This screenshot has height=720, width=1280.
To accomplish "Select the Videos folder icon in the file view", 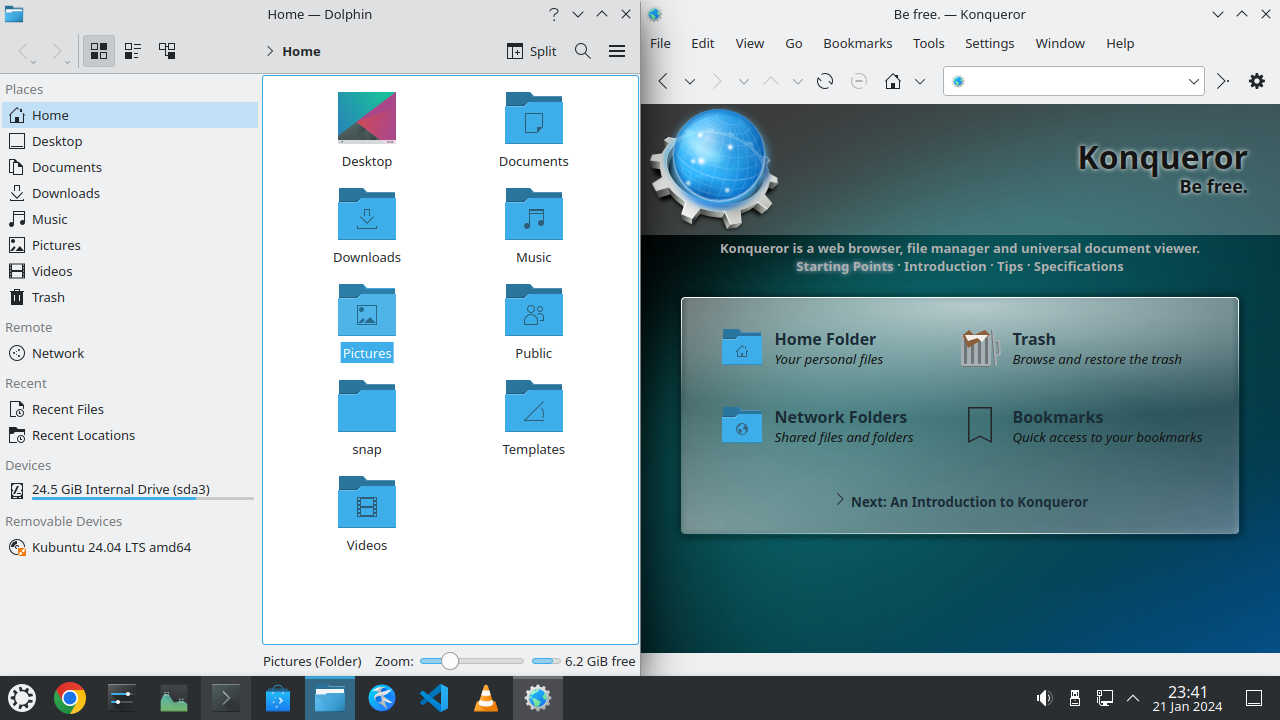I will click(367, 502).
